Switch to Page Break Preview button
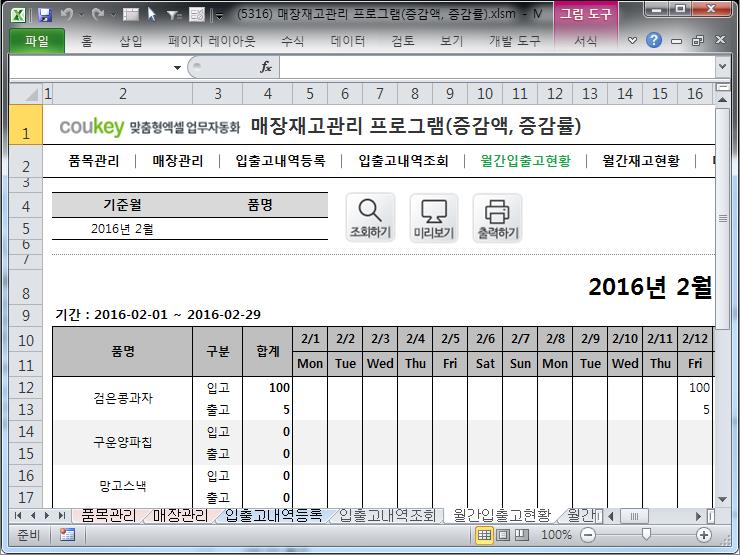 pyautogui.click(x=522, y=535)
